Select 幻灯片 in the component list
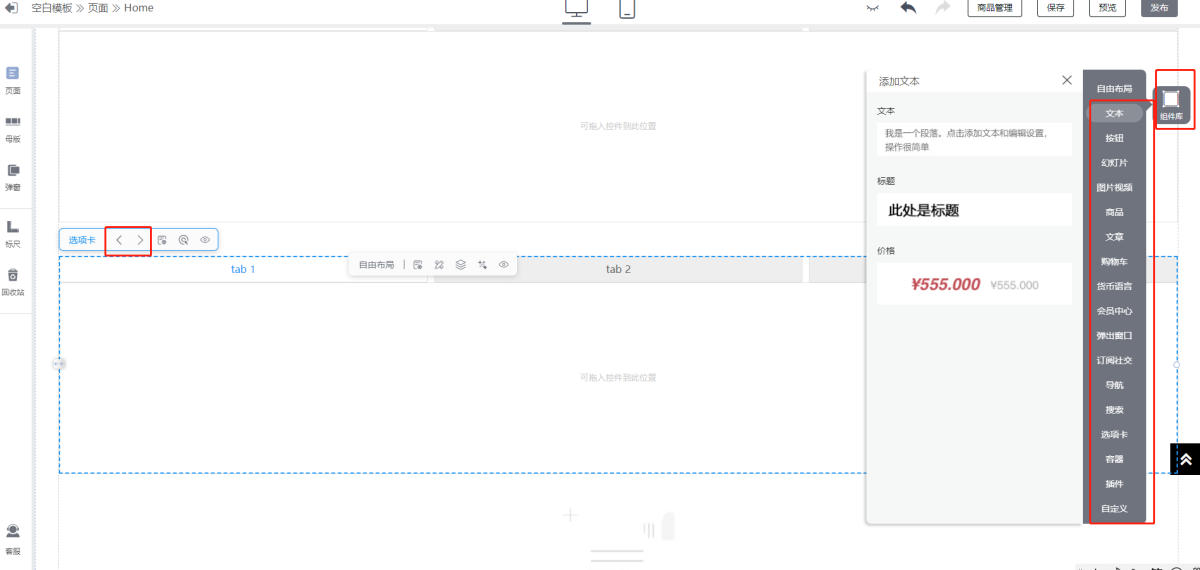 [1114, 163]
